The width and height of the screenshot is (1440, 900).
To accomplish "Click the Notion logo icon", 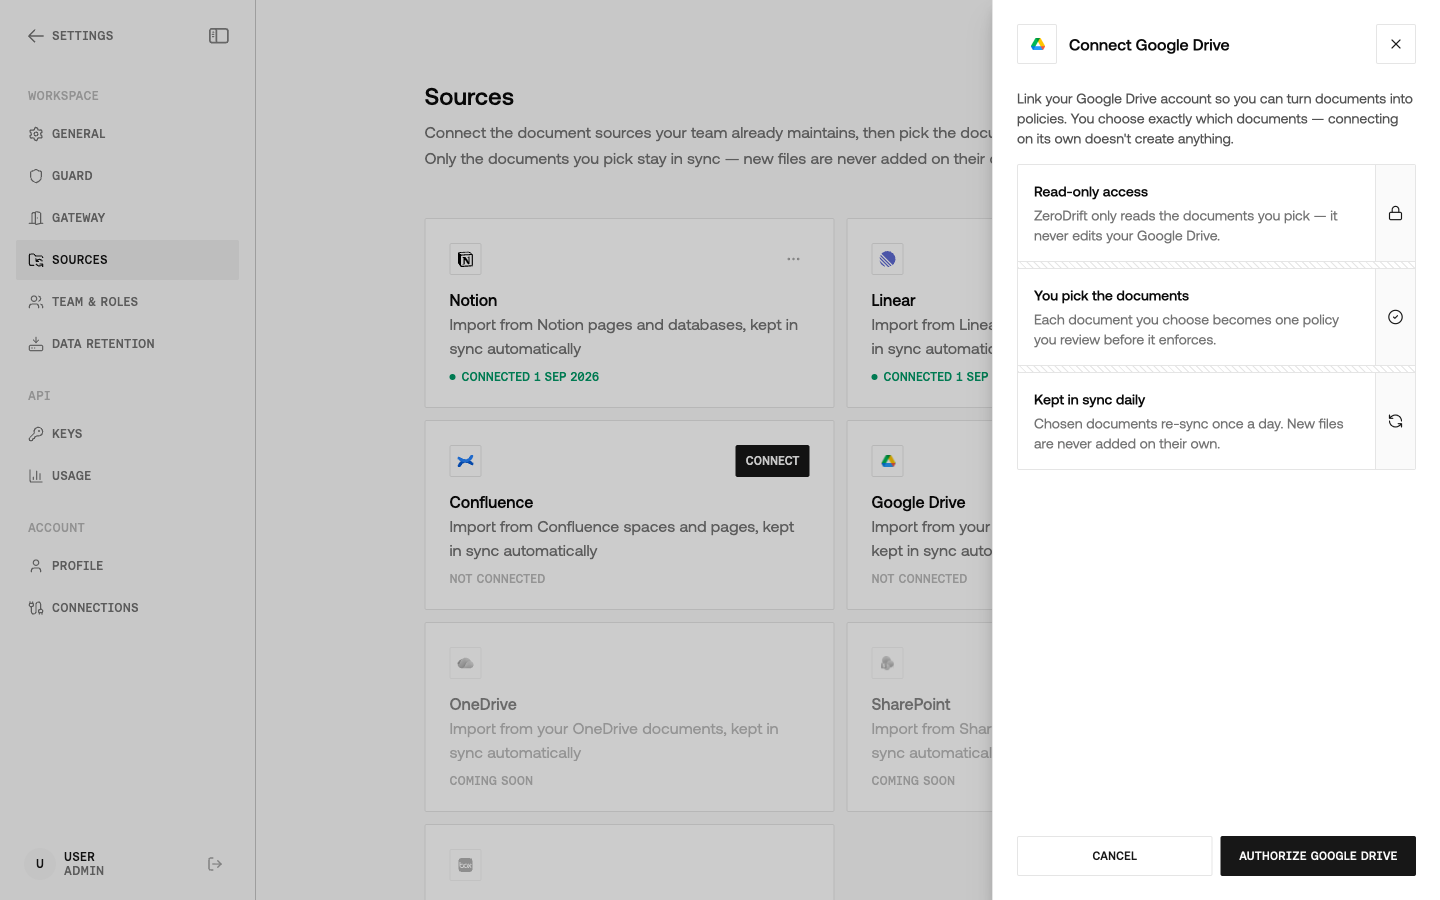I will (x=465, y=259).
